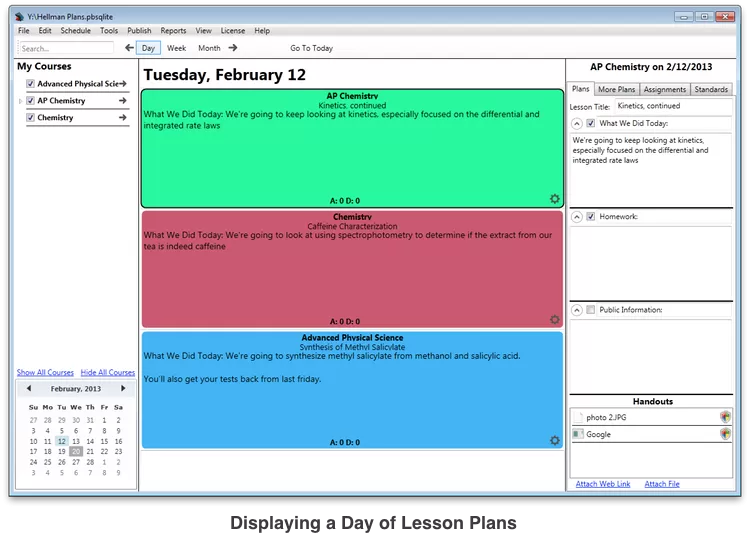Open the Schedule menu

click(76, 31)
